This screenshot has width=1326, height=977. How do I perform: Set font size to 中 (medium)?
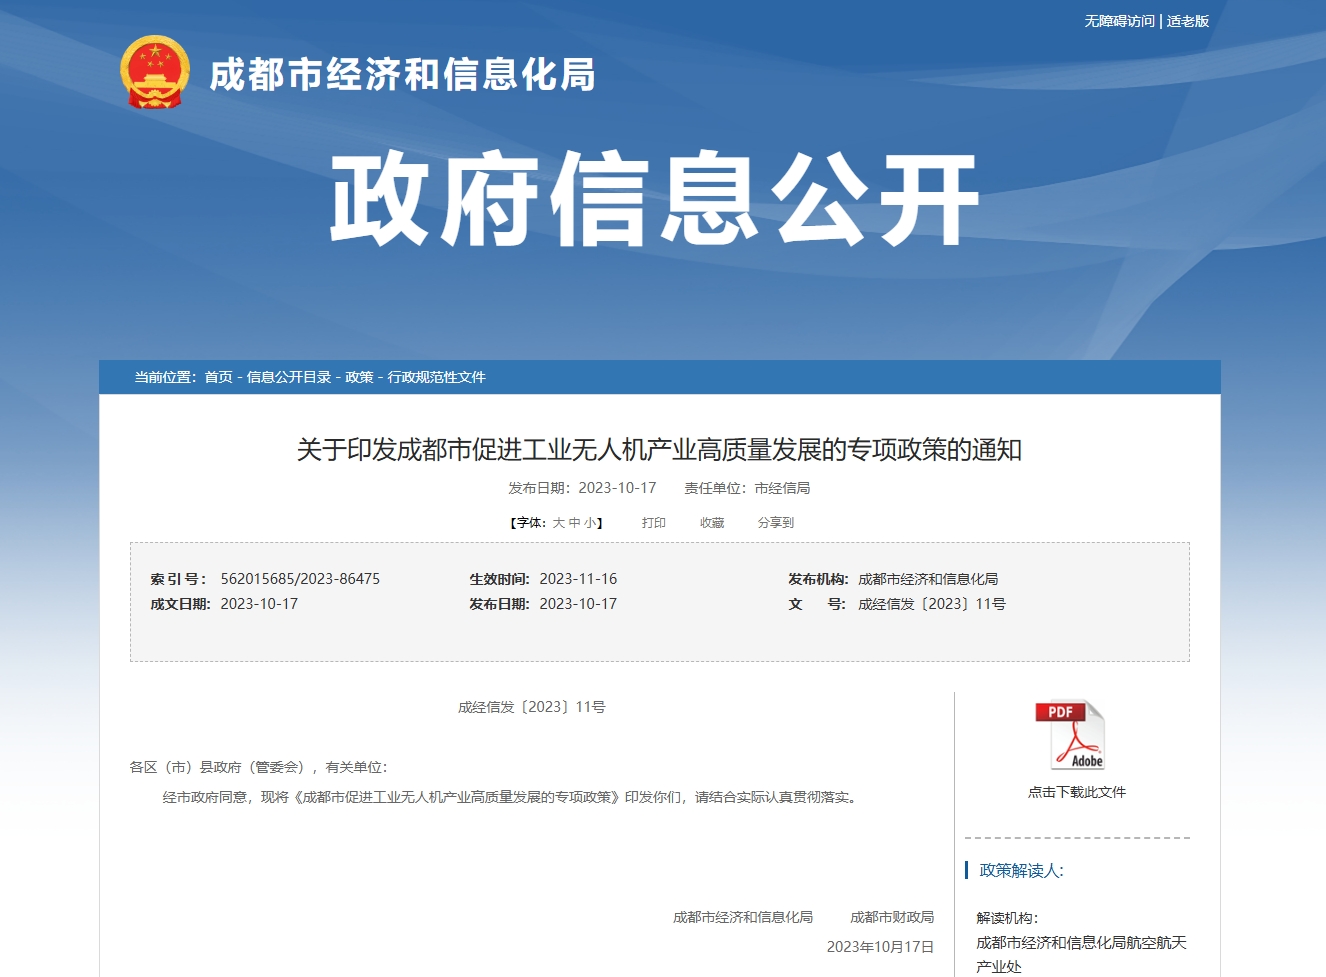click(x=575, y=523)
